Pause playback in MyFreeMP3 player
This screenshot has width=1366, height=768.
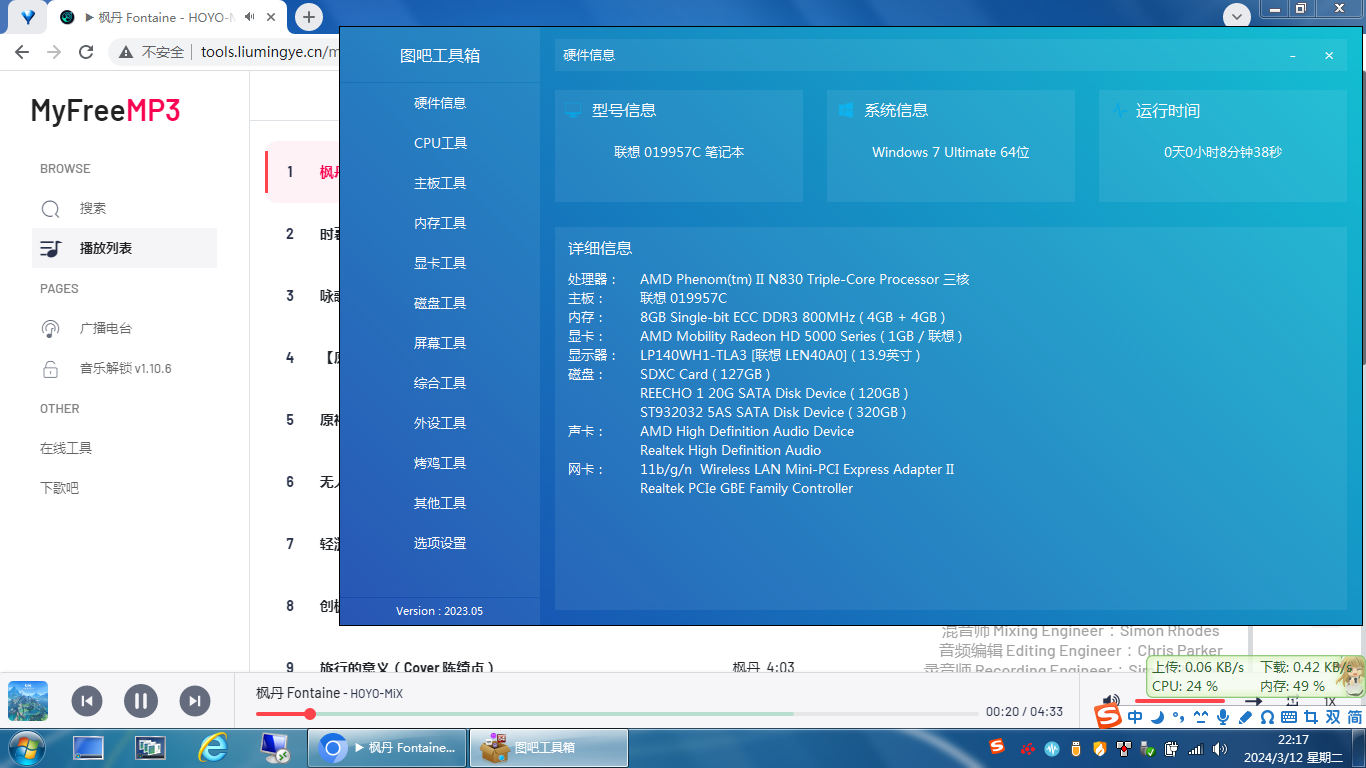pos(141,701)
